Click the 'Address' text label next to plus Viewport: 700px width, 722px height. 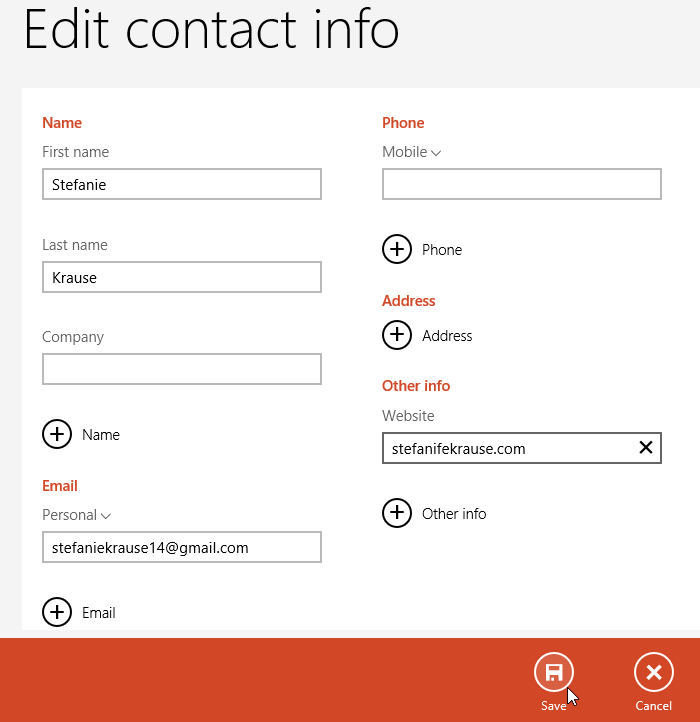point(447,336)
